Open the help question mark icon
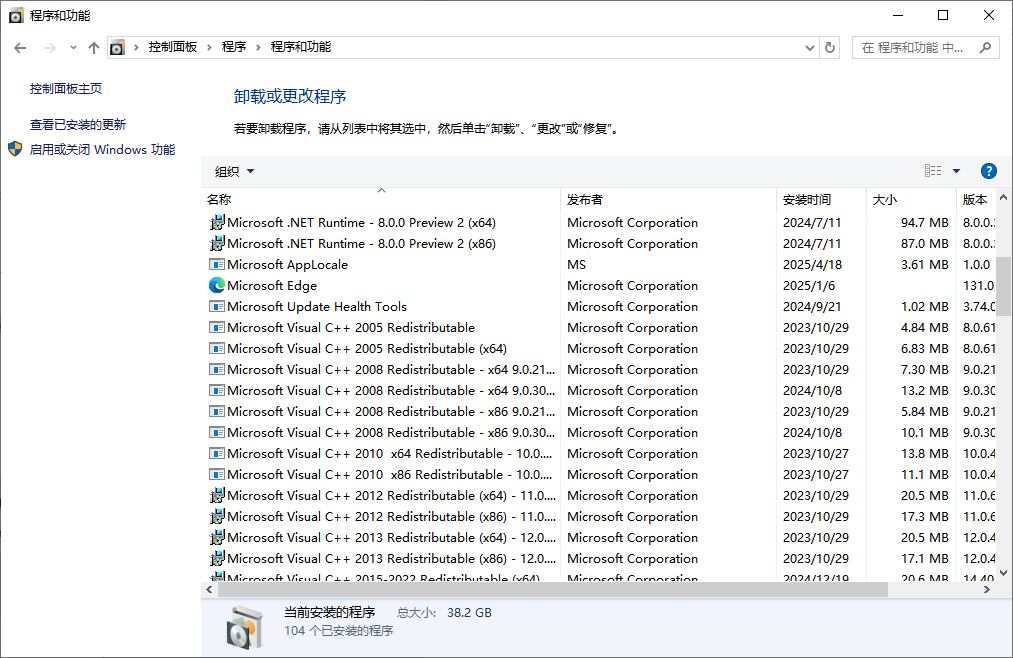This screenshot has height=658, width=1013. point(988,171)
